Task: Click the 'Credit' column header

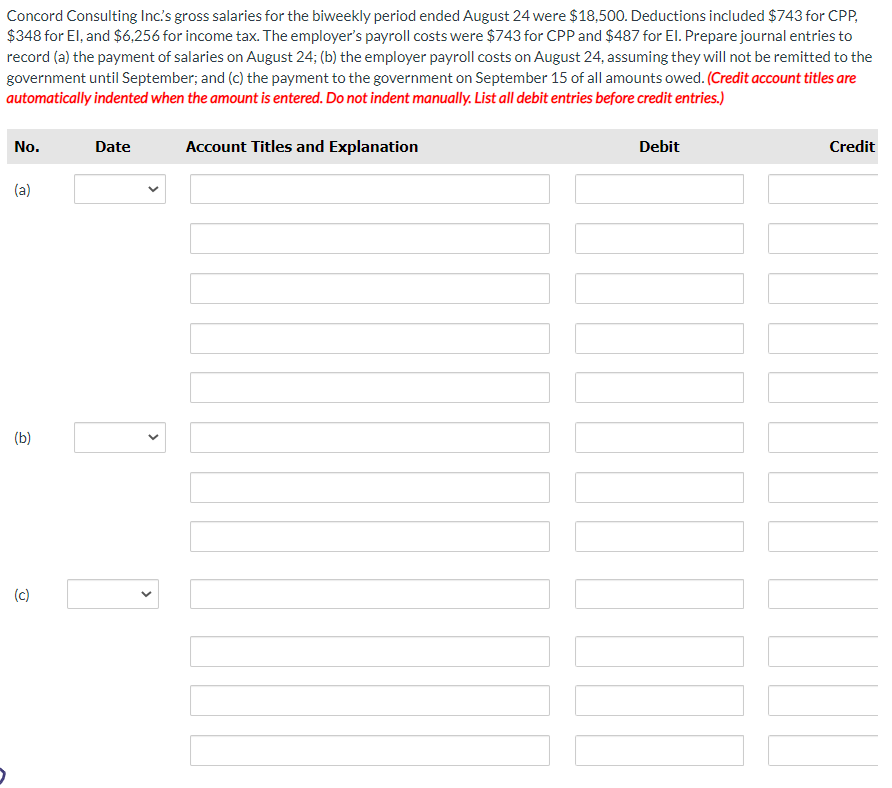Action: [852, 147]
